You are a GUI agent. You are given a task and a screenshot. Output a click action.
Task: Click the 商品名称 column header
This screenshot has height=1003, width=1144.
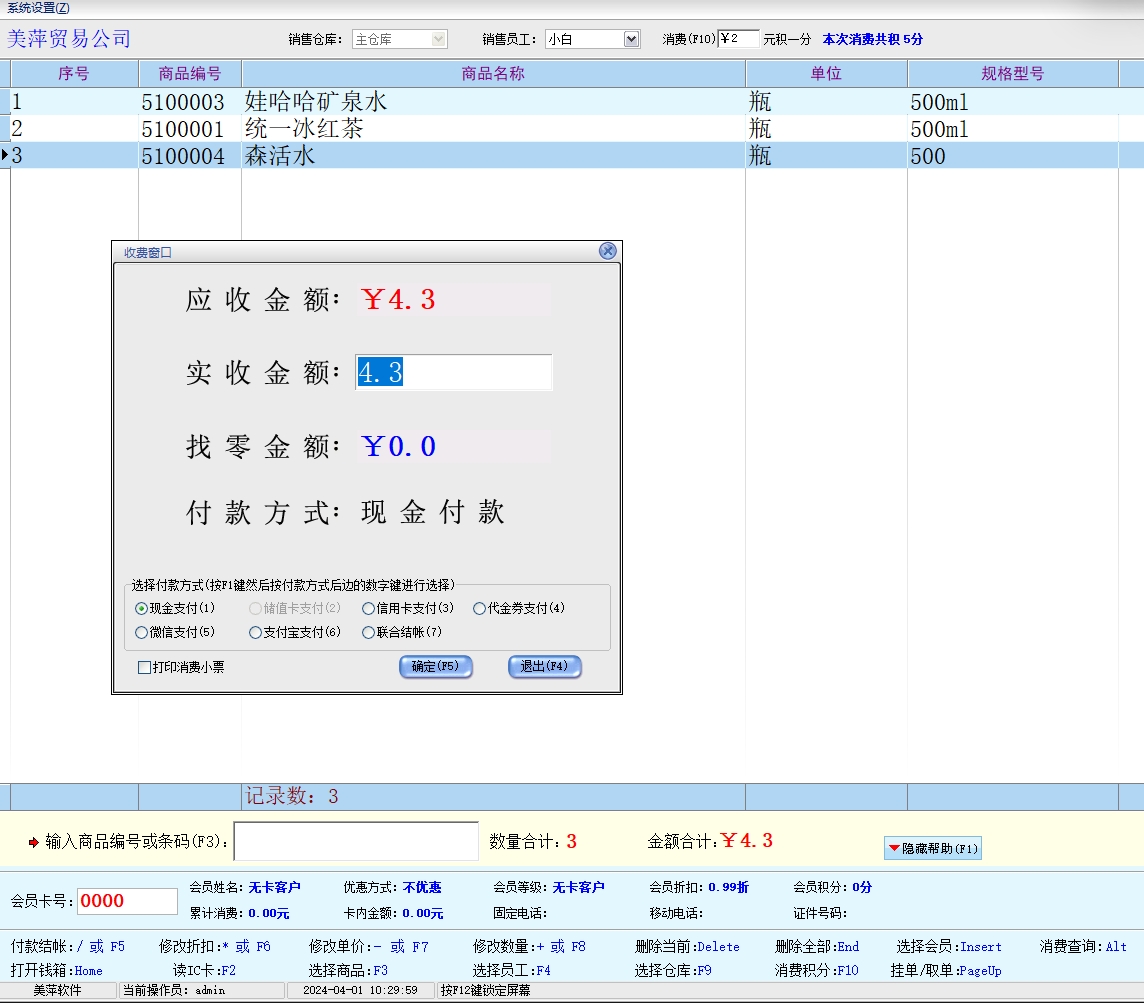pyautogui.click(x=493, y=74)
